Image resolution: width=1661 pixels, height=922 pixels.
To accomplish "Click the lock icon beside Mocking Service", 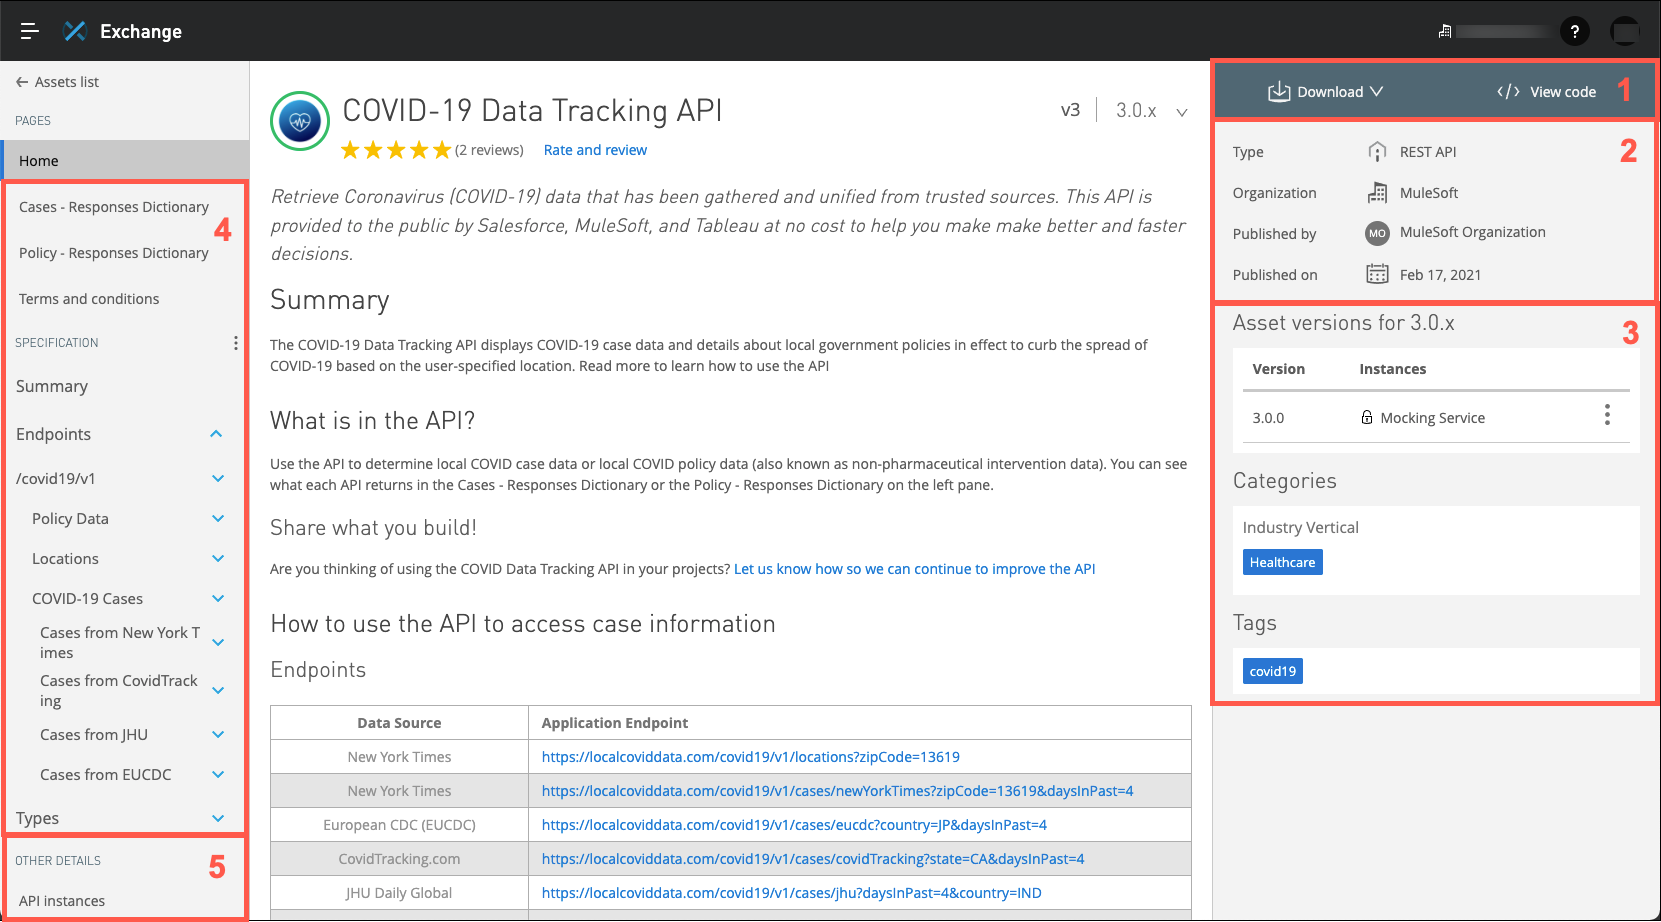I will 1367,417.
